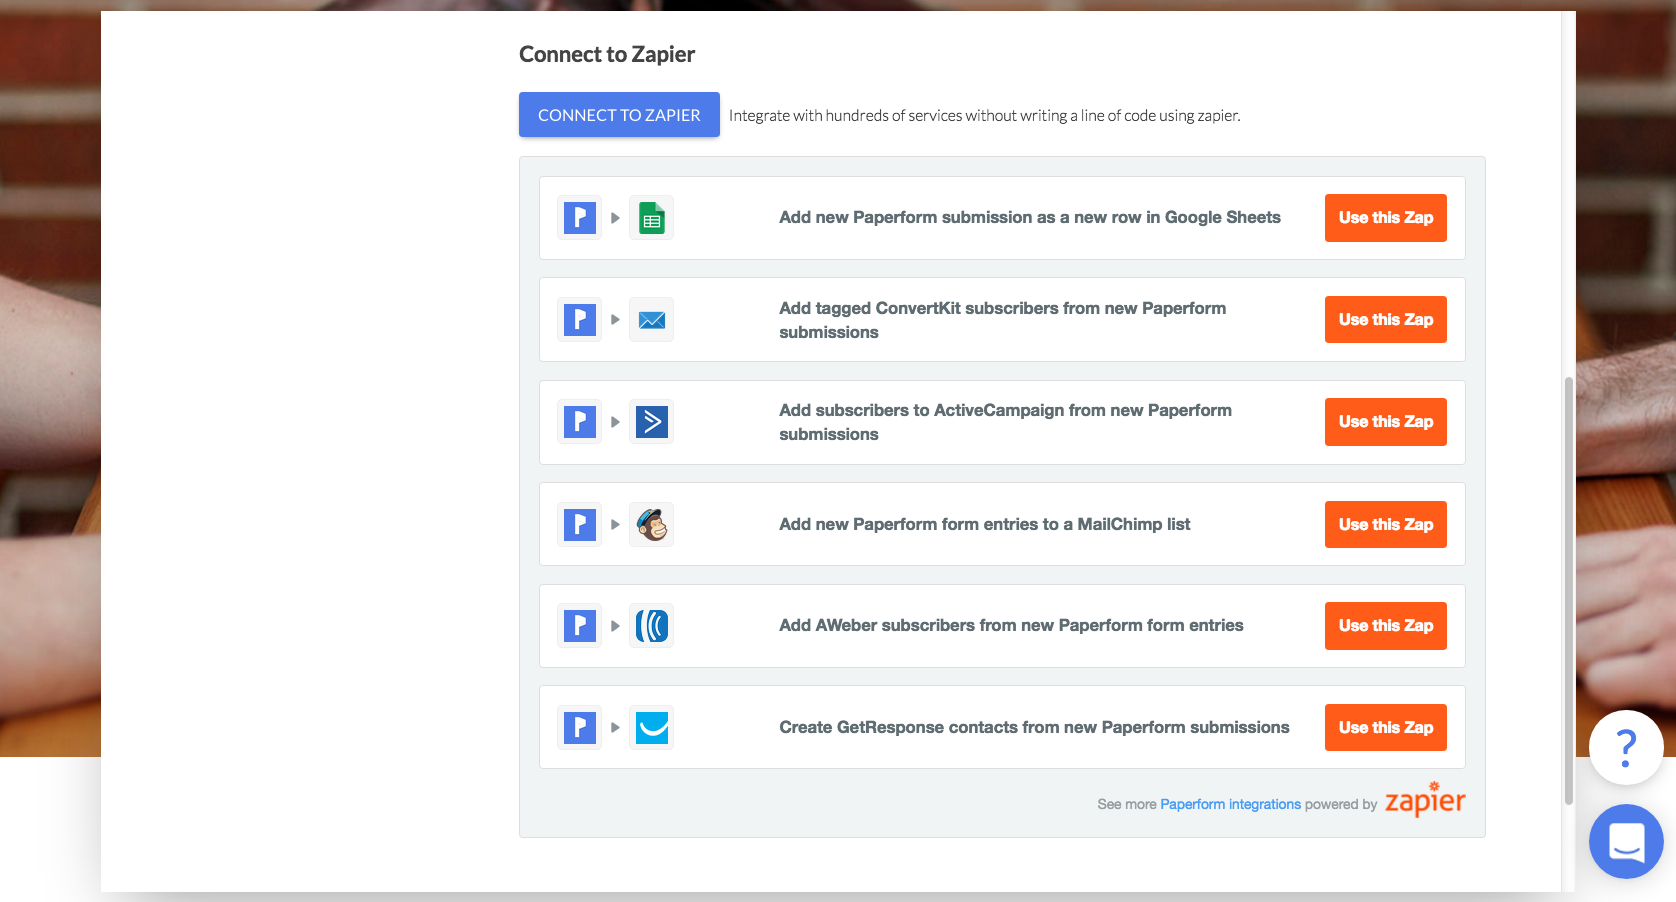Click 'Add subscribers to ActiveCampaign' title
Viewport: 1676px width, 902px height.
1005,422
